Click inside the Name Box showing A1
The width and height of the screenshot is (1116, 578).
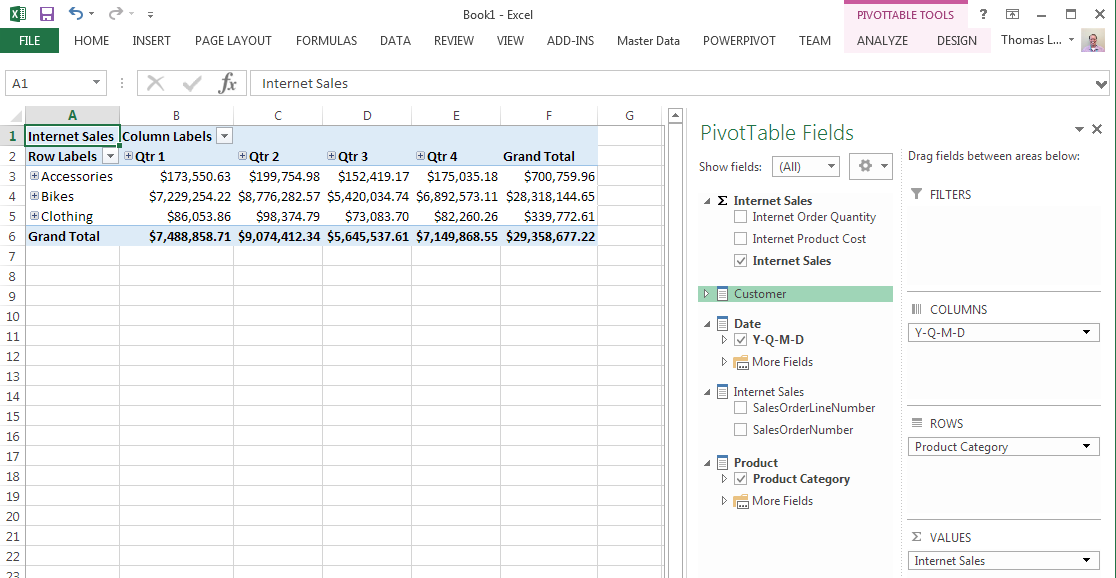click(48, 83)
